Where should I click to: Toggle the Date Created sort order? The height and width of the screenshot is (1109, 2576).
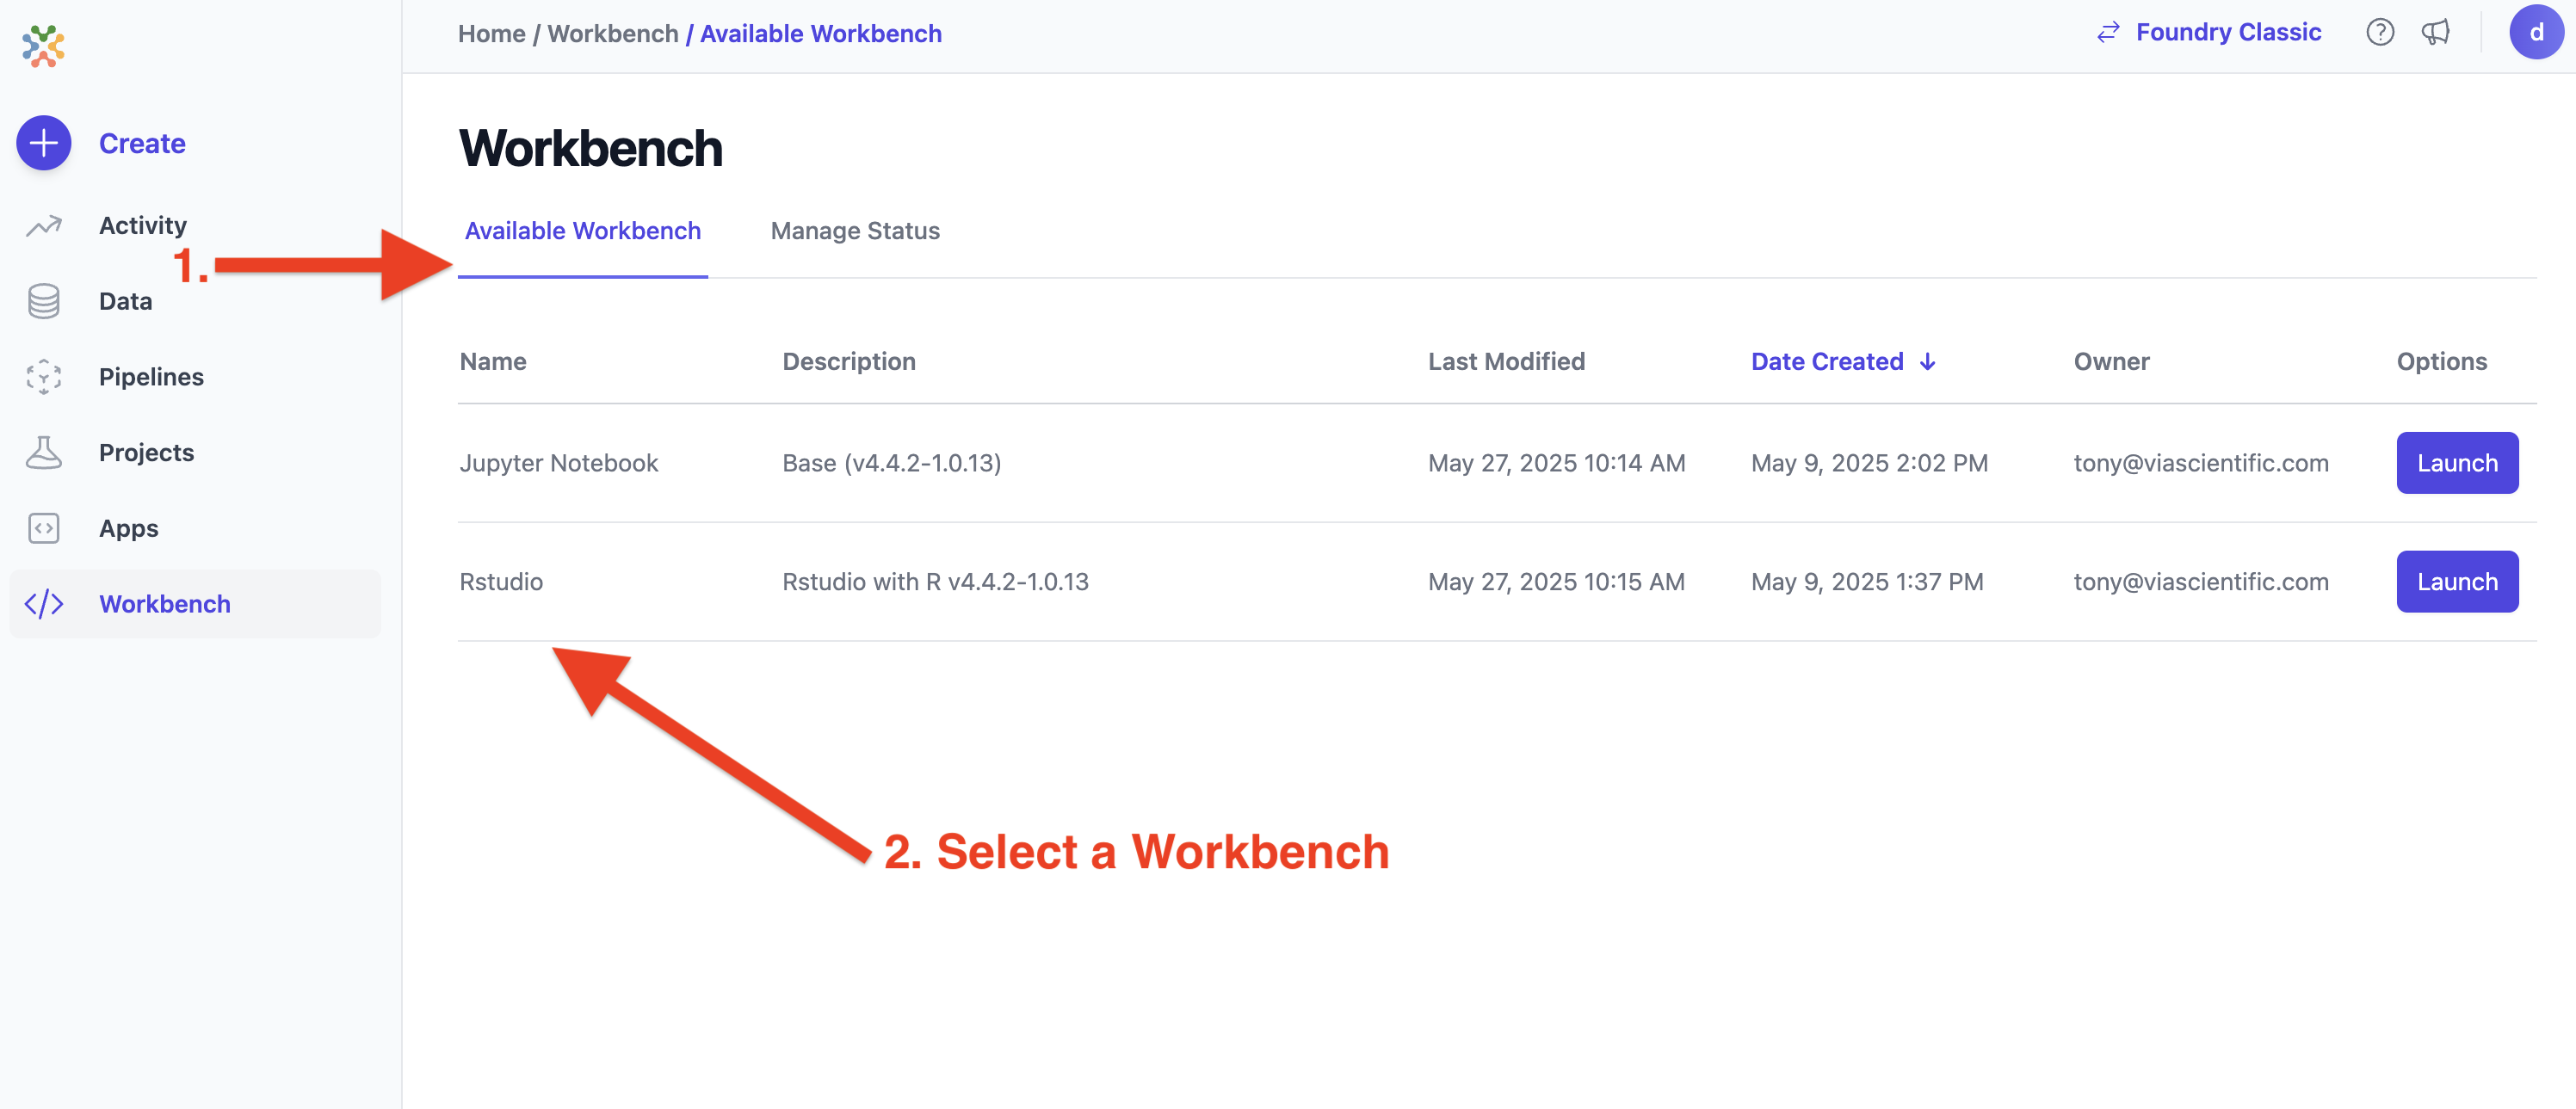(x=1843, y=361)
